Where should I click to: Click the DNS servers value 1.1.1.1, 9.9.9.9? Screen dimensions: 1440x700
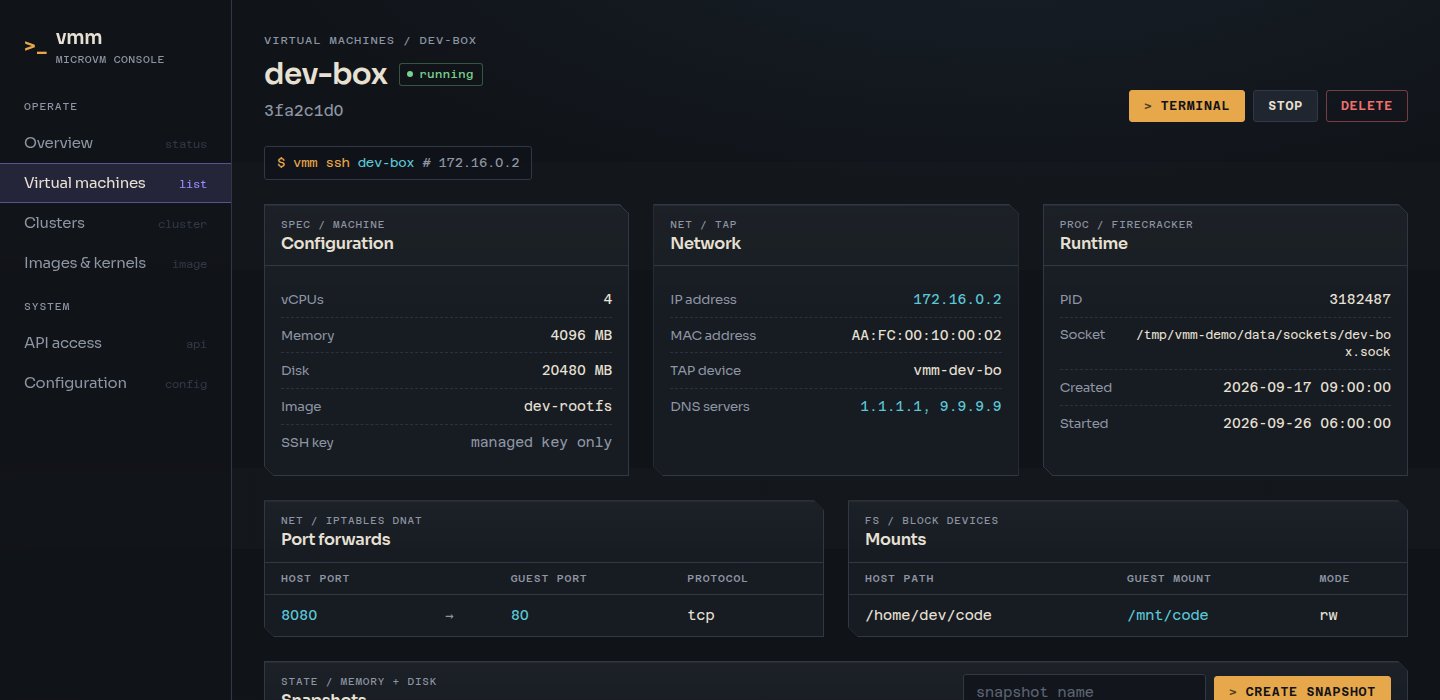point(931,407)
